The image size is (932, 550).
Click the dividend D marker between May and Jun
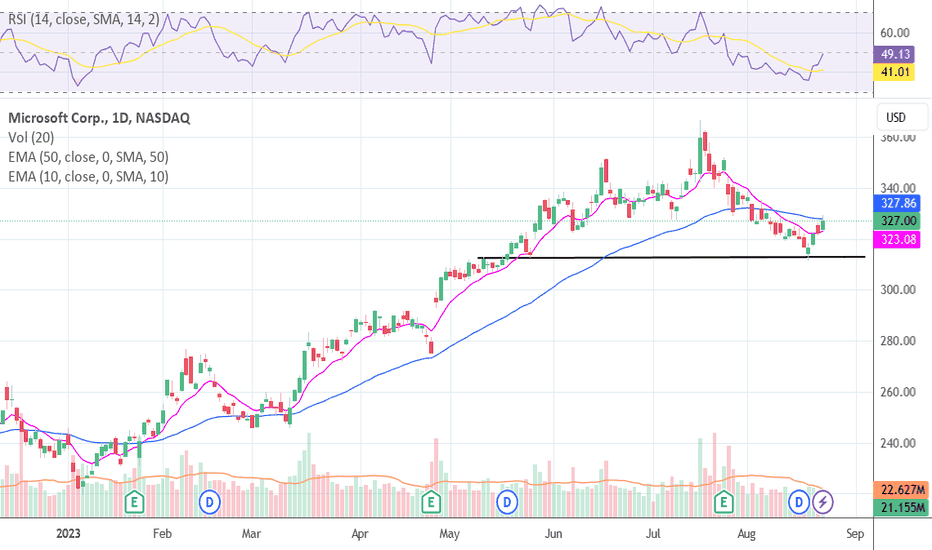pos(507,502)
